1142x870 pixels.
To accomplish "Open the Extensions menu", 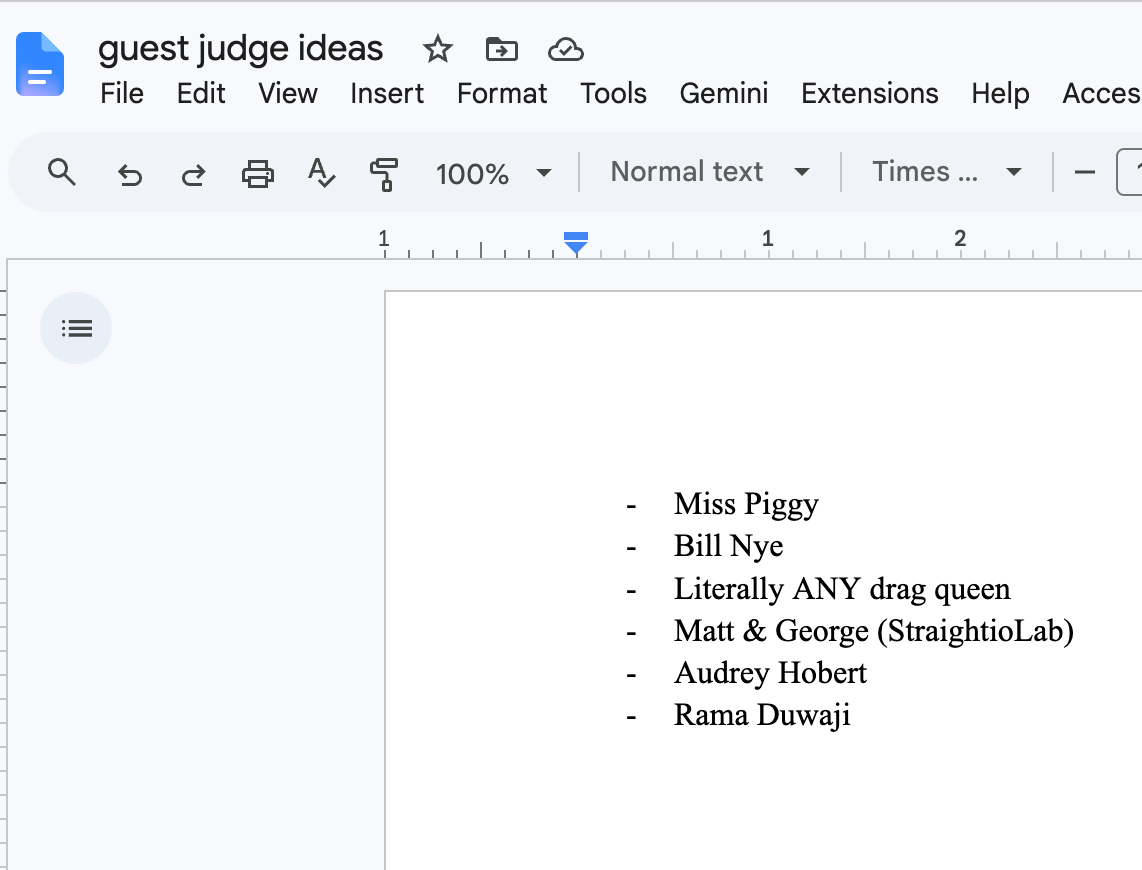I will 870,94.
